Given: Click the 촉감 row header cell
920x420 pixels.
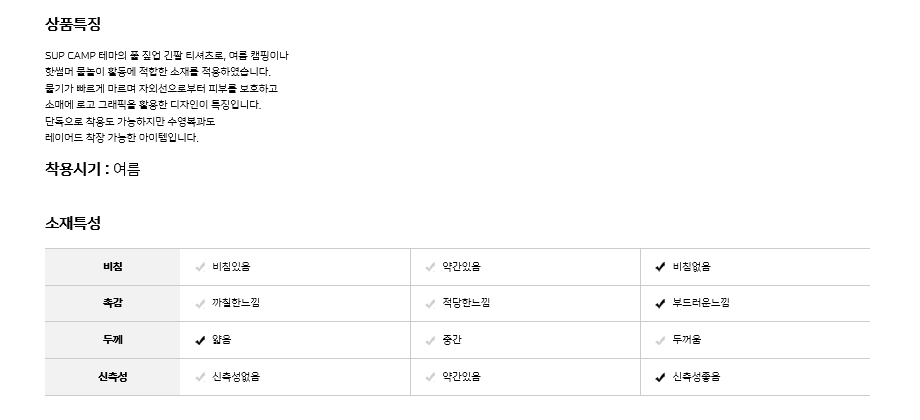Looking at the screenshot, I should click(x=112, y=303).
